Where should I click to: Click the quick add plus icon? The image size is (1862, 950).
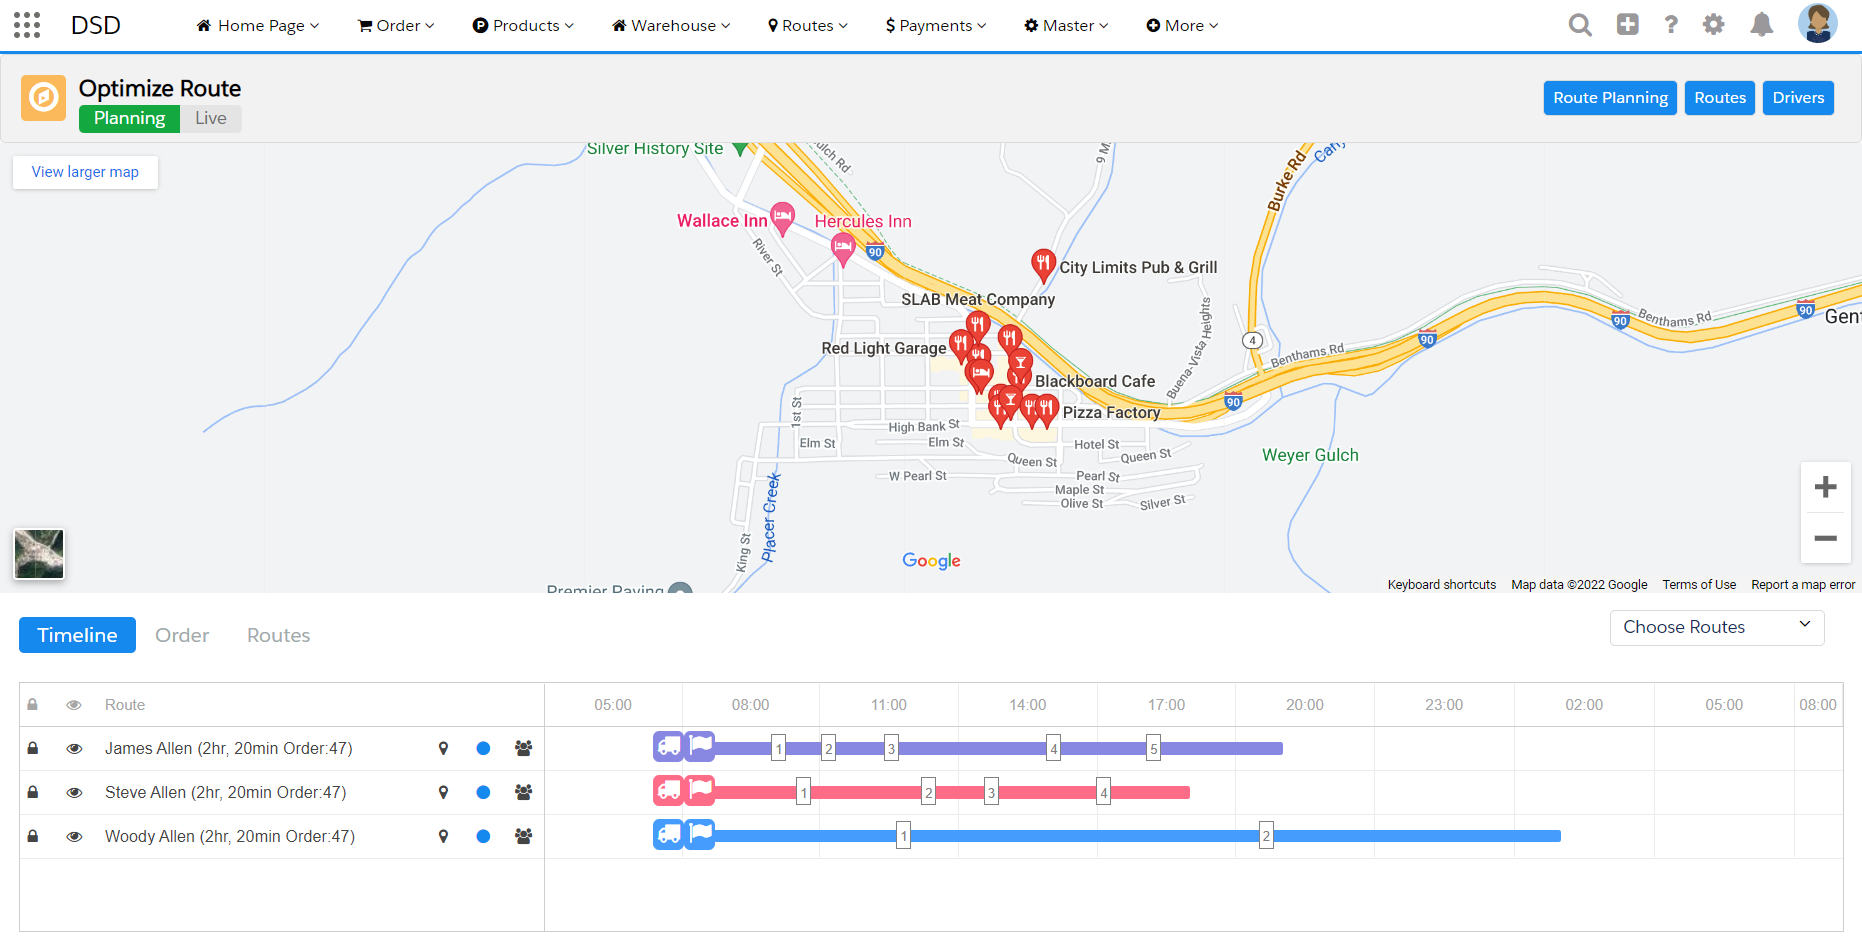coord(1627,24)
